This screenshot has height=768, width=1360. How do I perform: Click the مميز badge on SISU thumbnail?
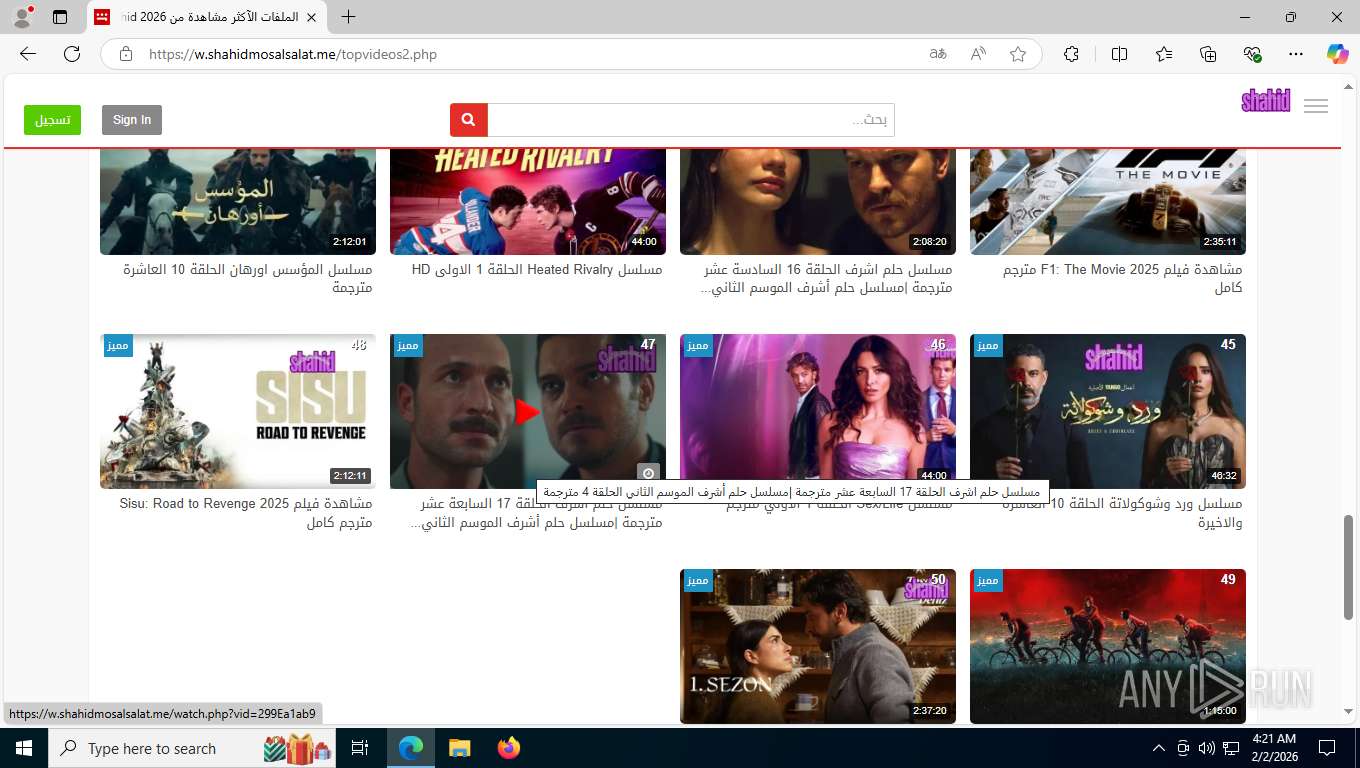tap(117, 345)
